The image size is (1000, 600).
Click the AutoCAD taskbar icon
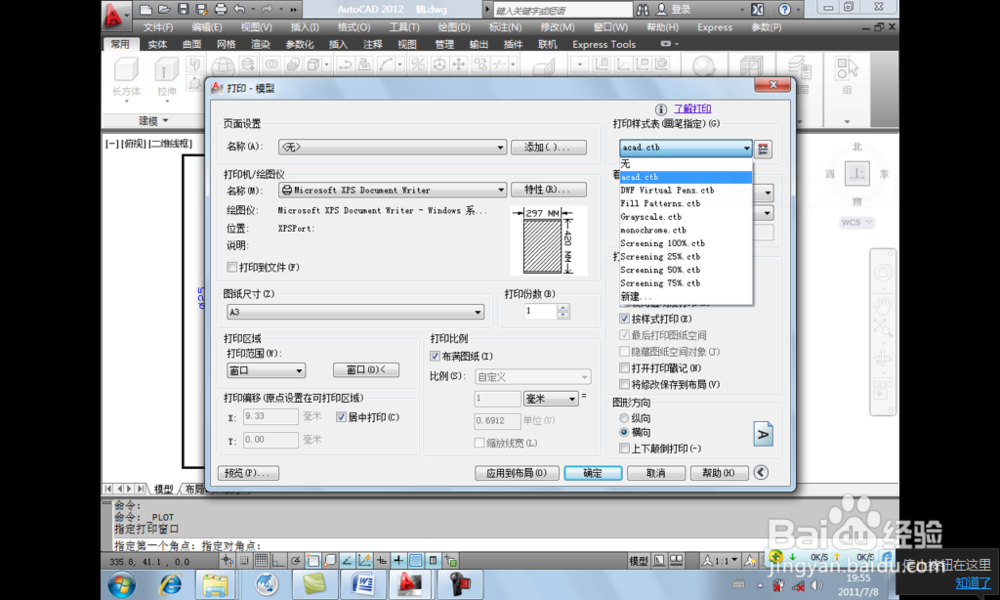410,584
